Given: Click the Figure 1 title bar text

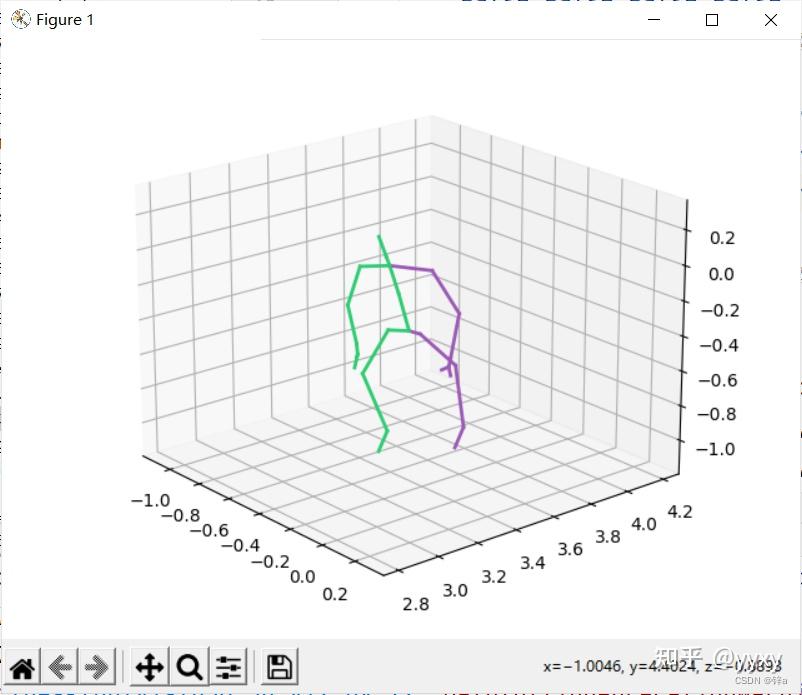Looking at the screenshot, I should click(x=64, y=19).
